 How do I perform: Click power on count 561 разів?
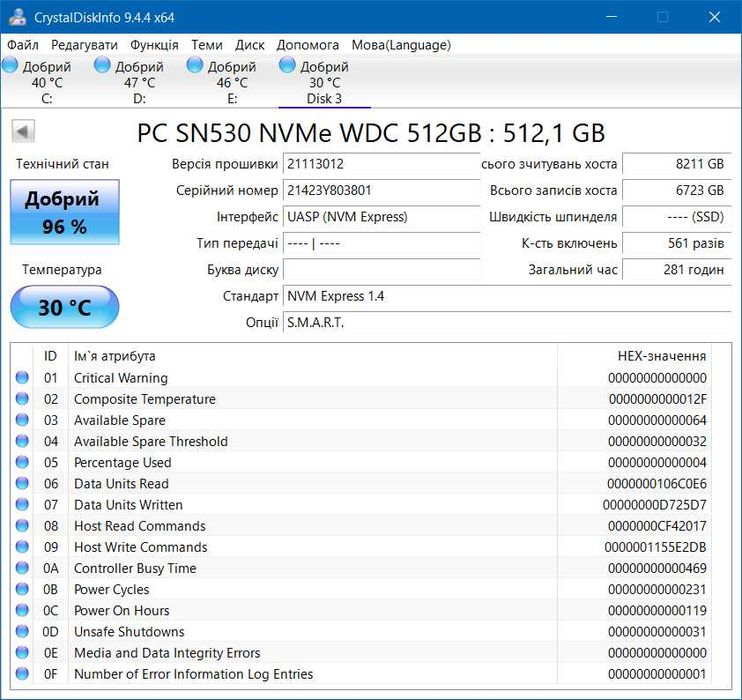click(677, 243)
